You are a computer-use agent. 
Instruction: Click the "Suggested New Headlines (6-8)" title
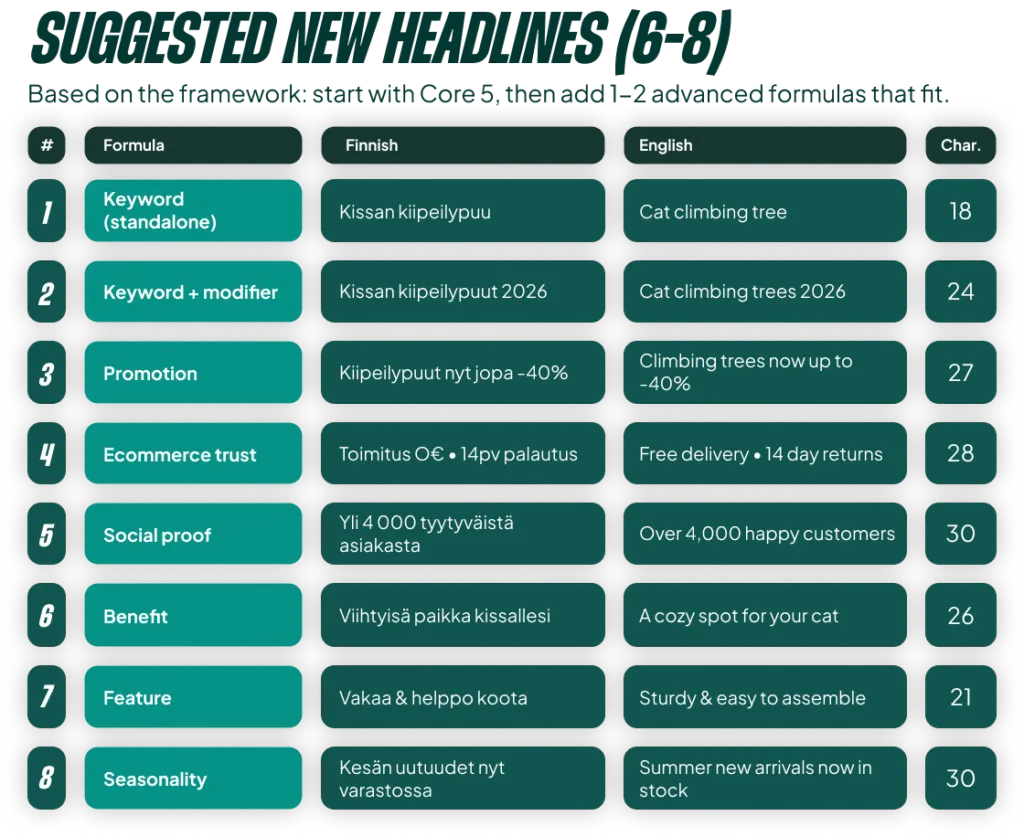(x=380, y=40)
